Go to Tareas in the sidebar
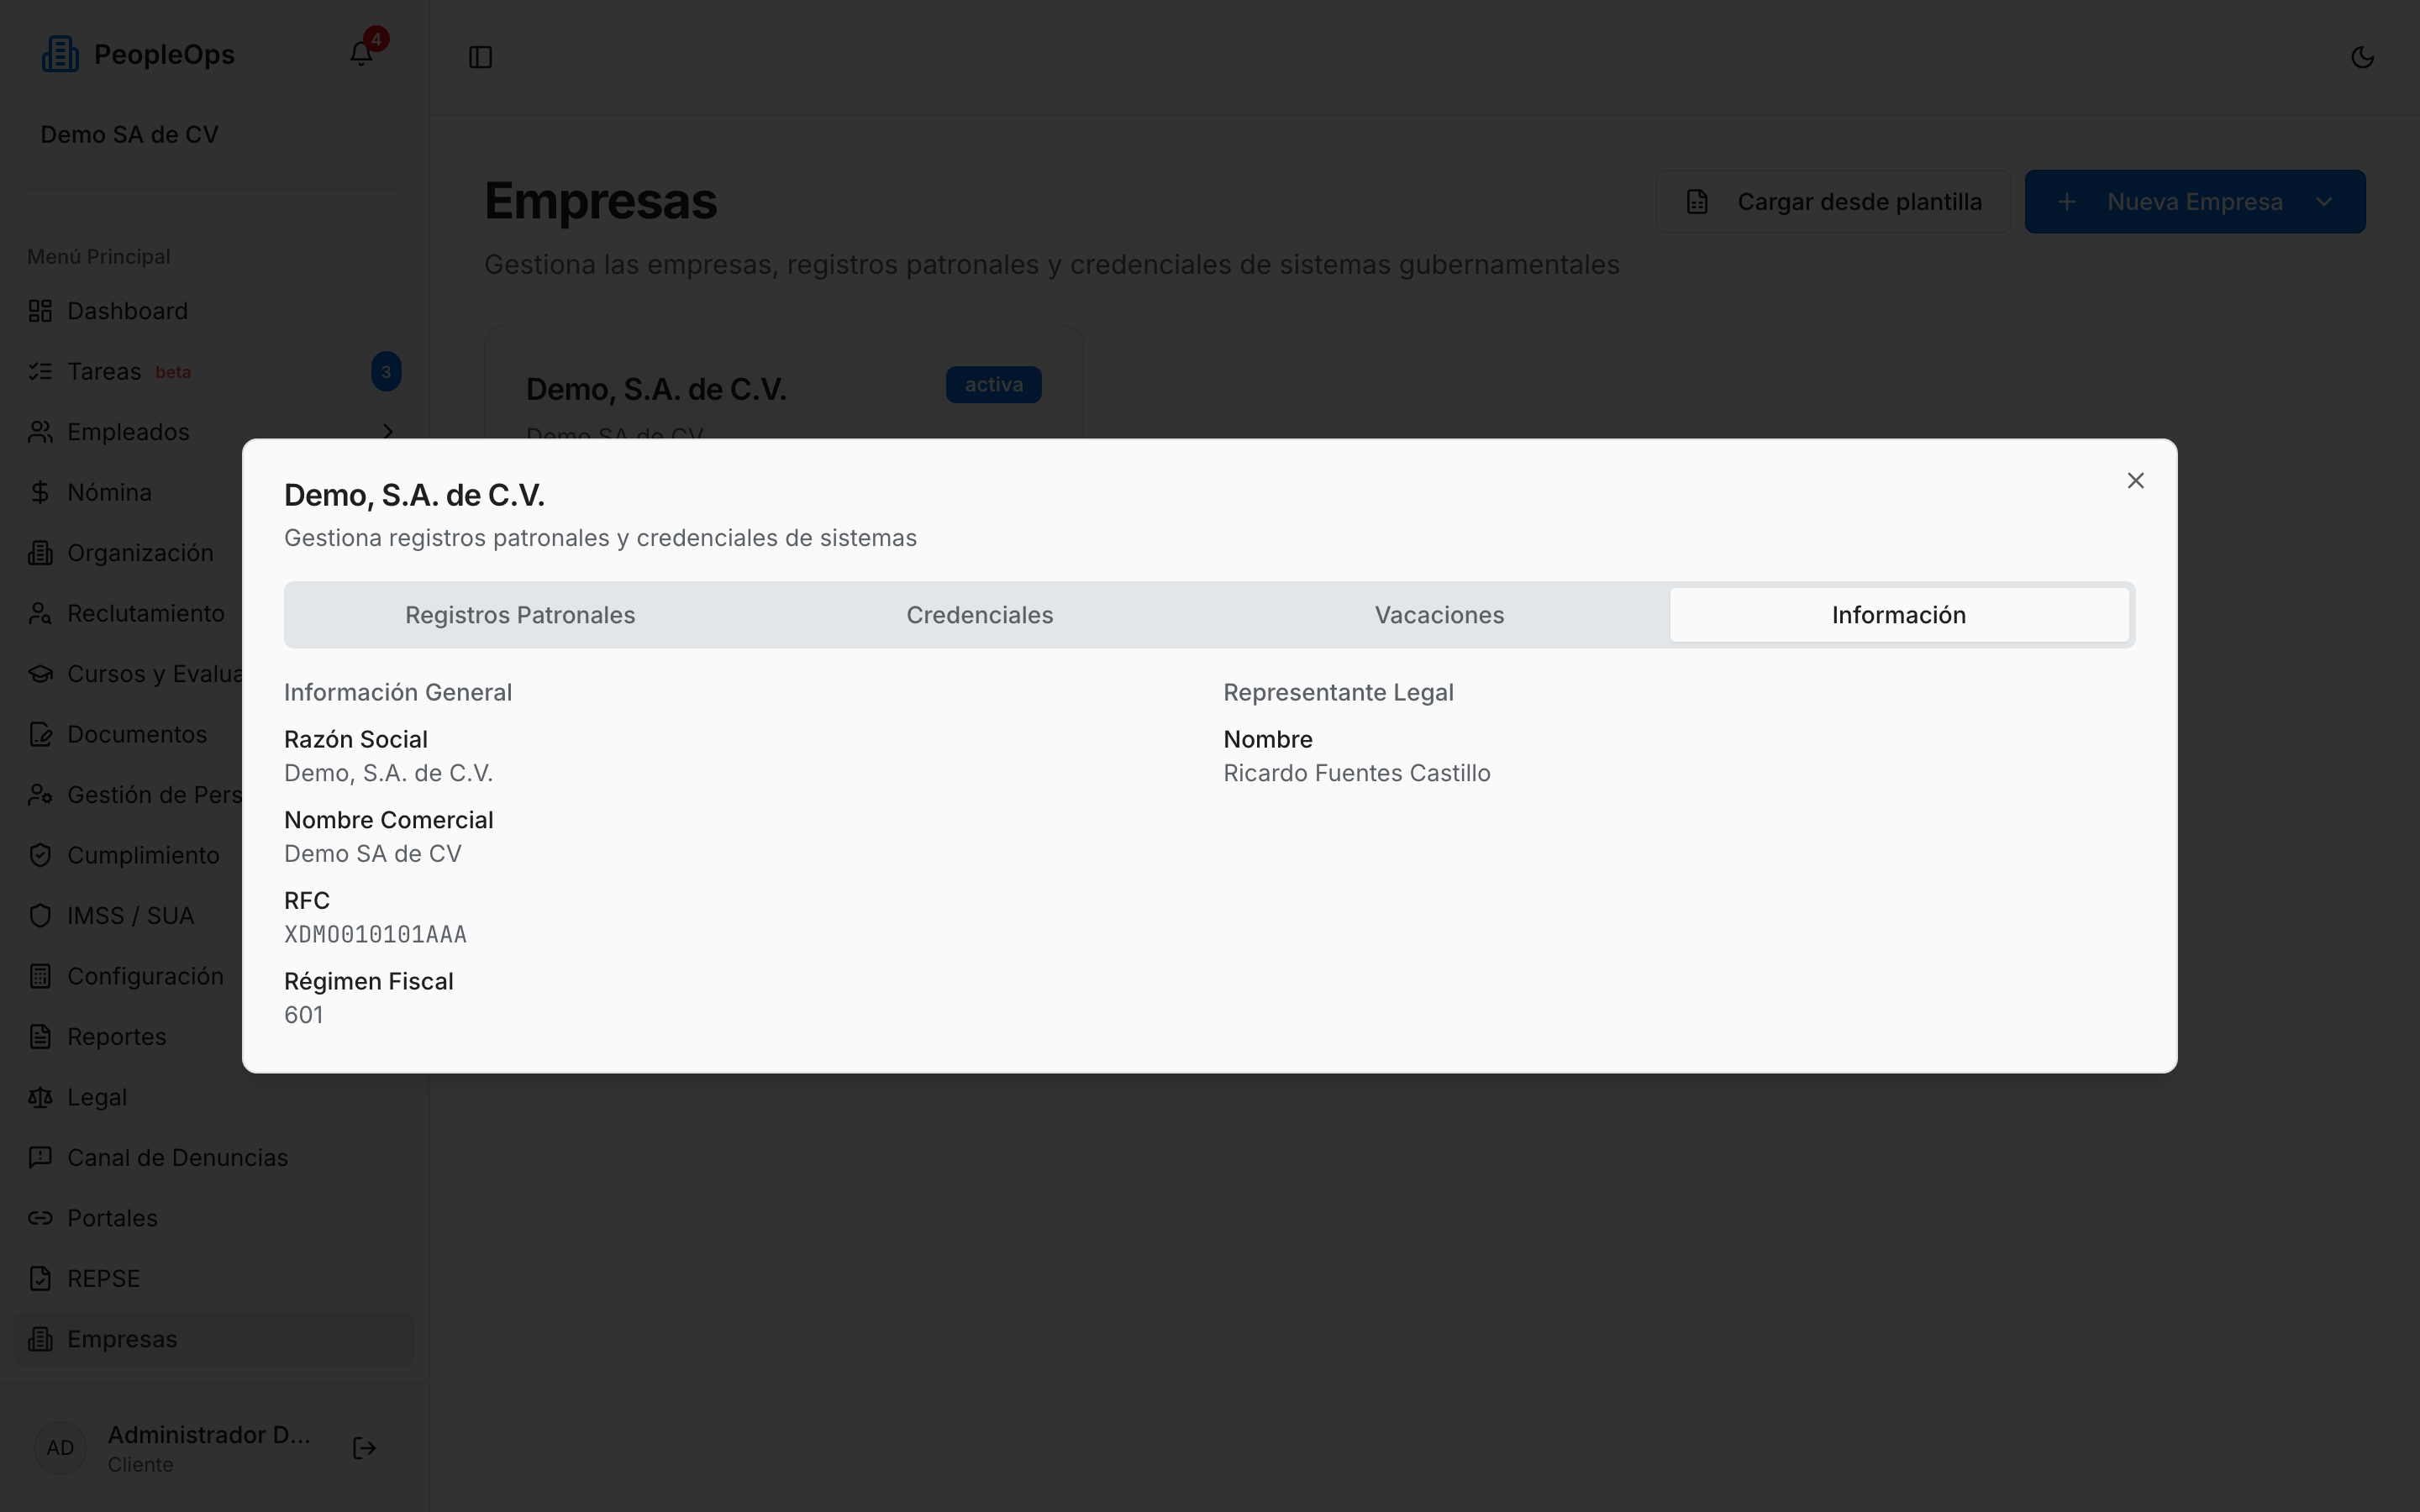Screen dimensions: 2420x1512 213,372
